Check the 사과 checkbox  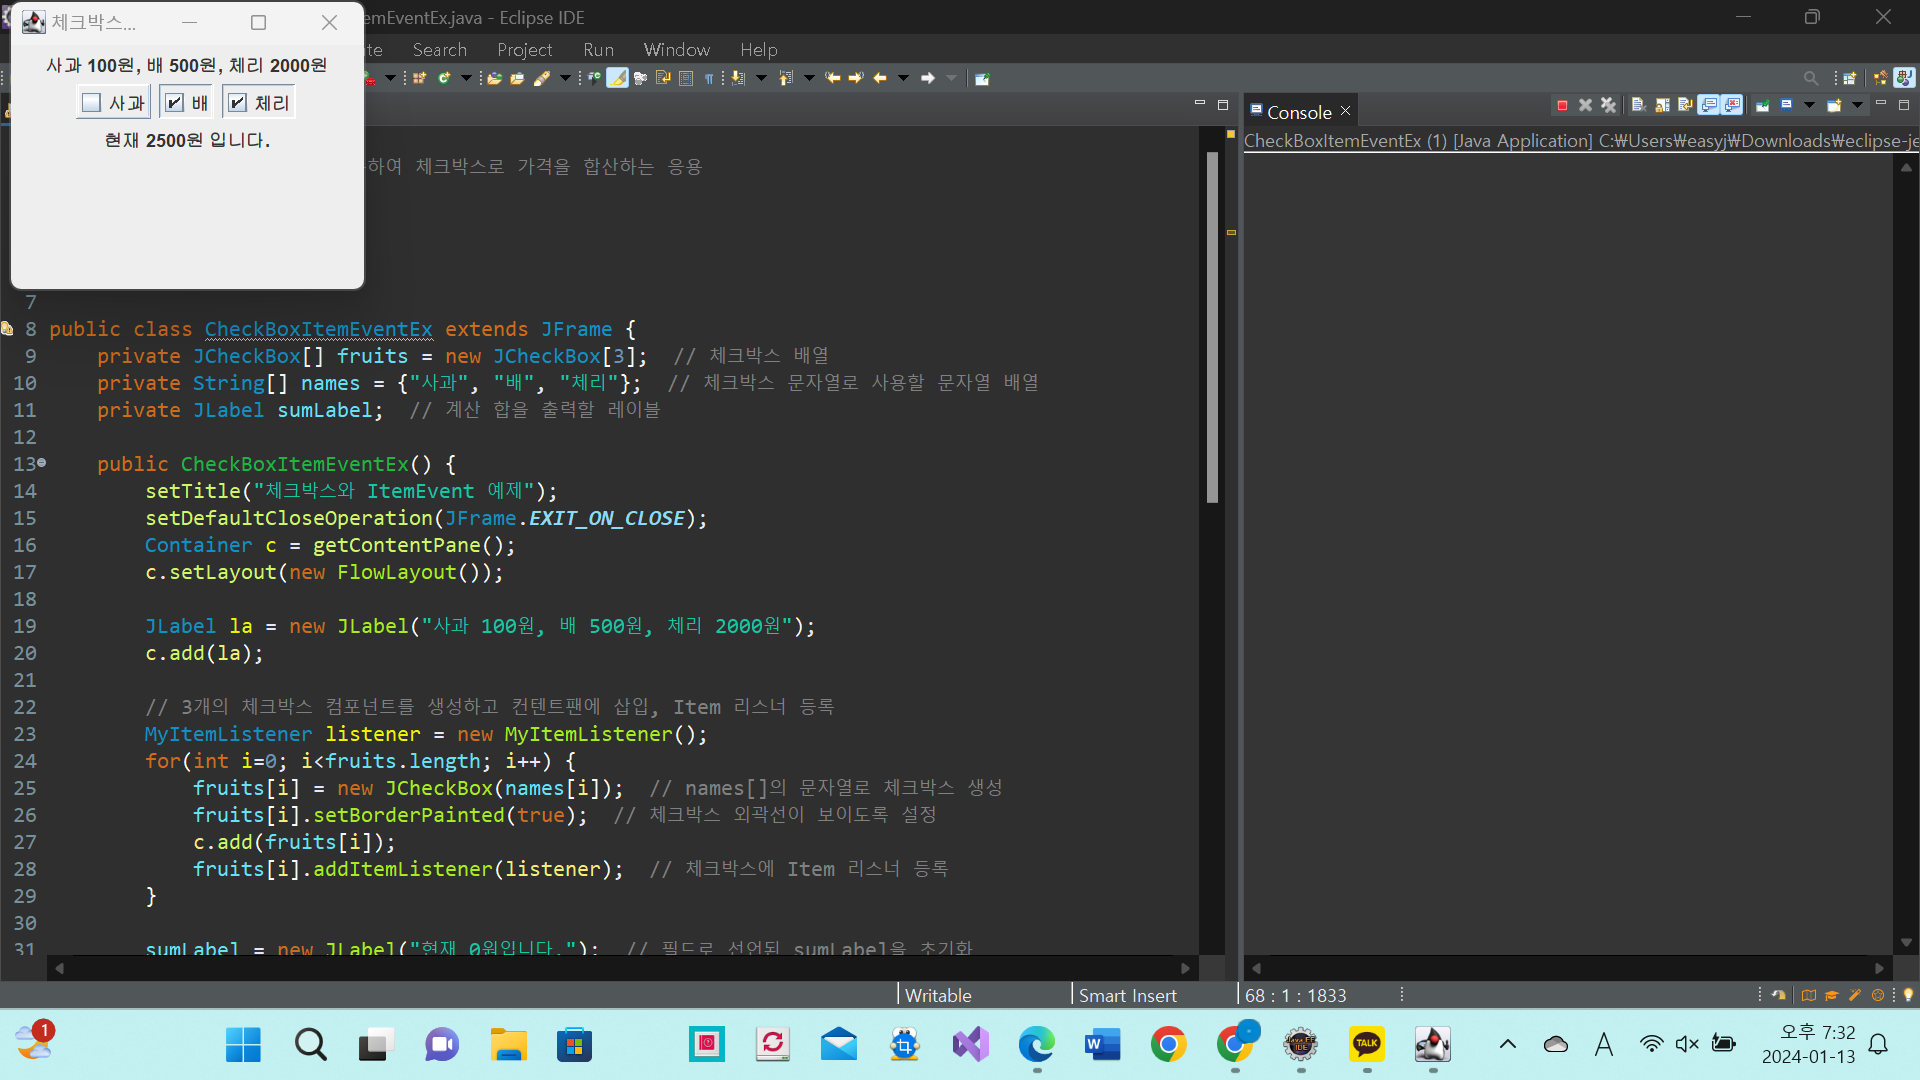pyautogui.click(x=91, y=103)
